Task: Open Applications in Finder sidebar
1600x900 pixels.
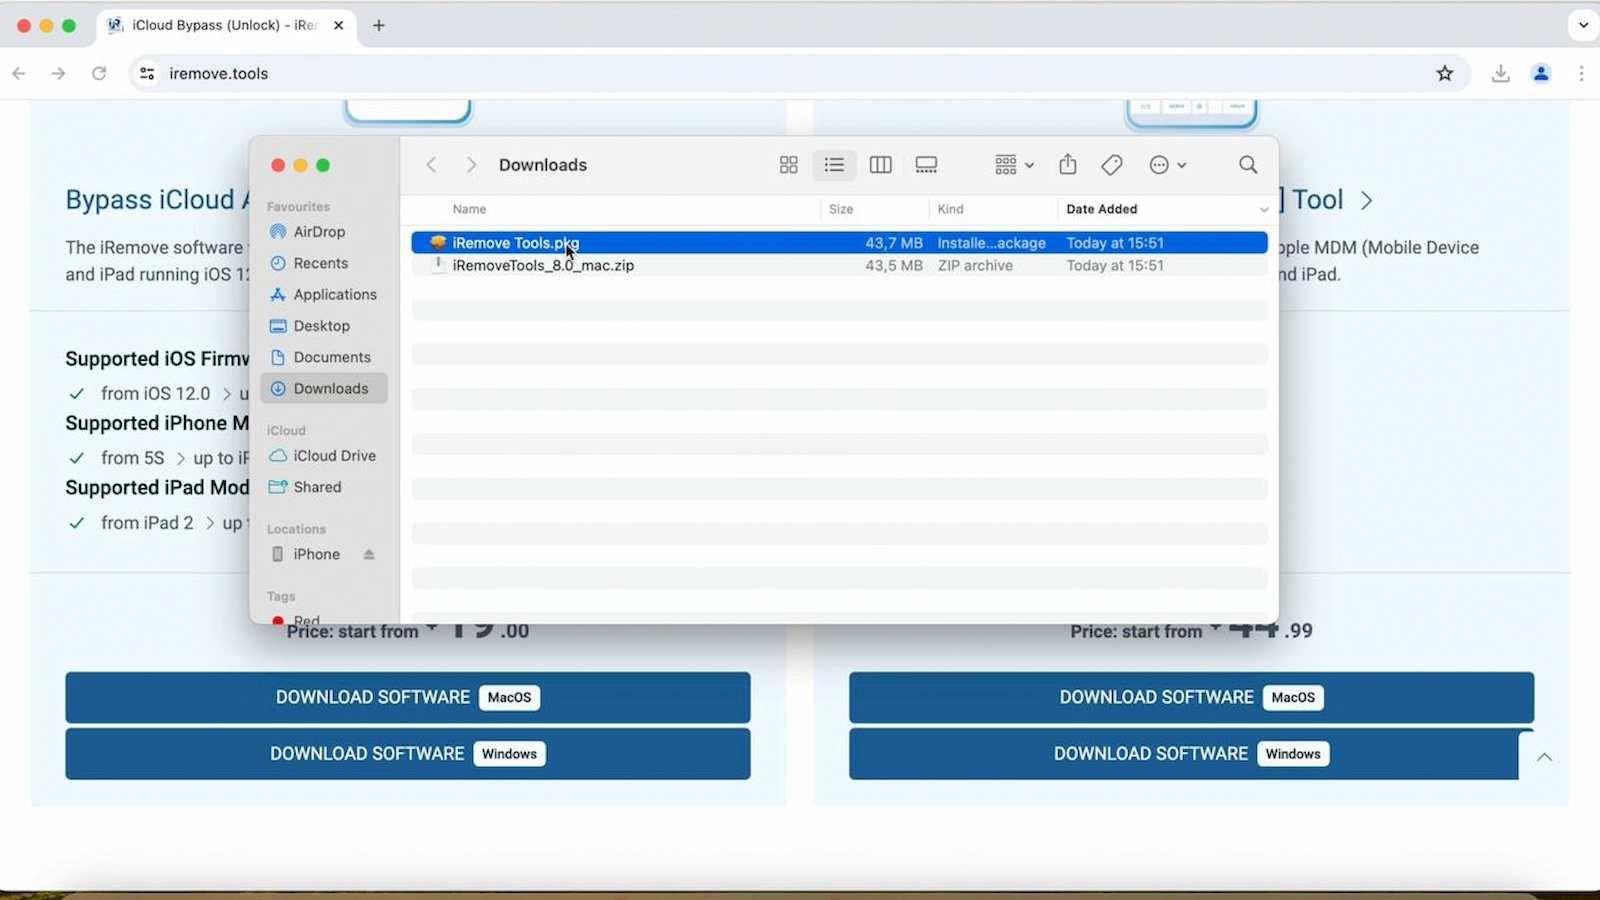Action: click(x=324, y=295)
